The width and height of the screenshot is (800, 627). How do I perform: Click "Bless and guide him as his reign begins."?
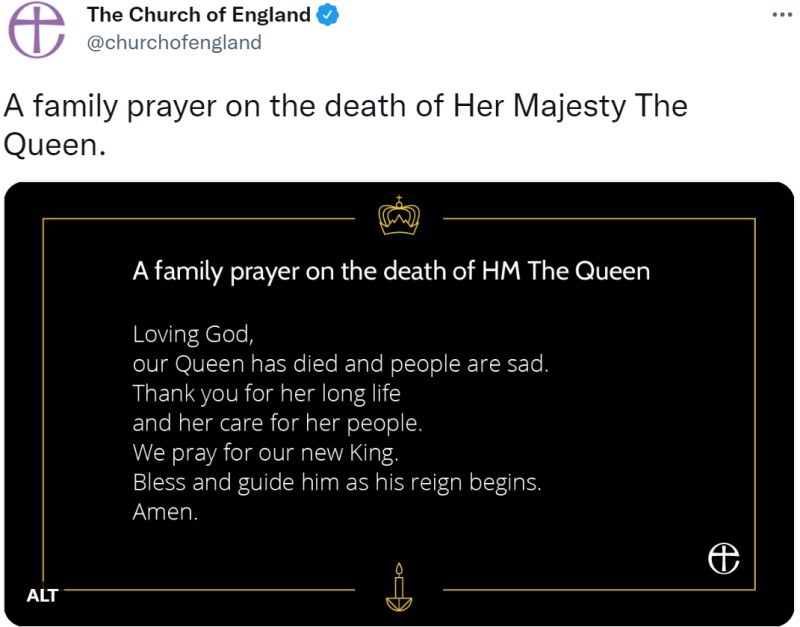coord(336,483)
